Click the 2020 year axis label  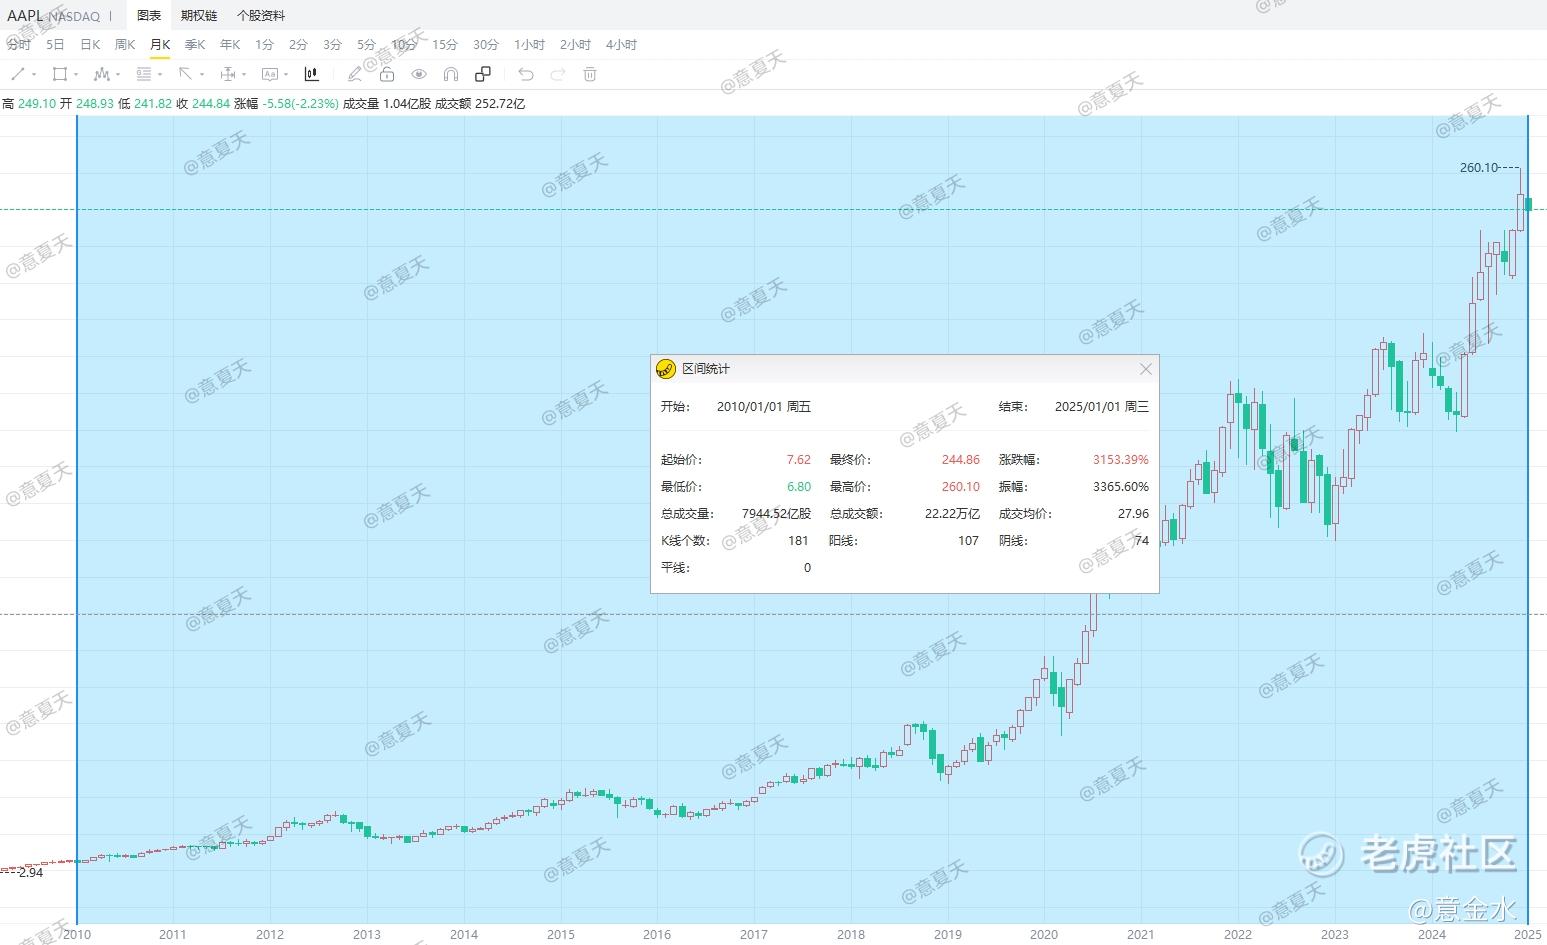pos(1044,935)
